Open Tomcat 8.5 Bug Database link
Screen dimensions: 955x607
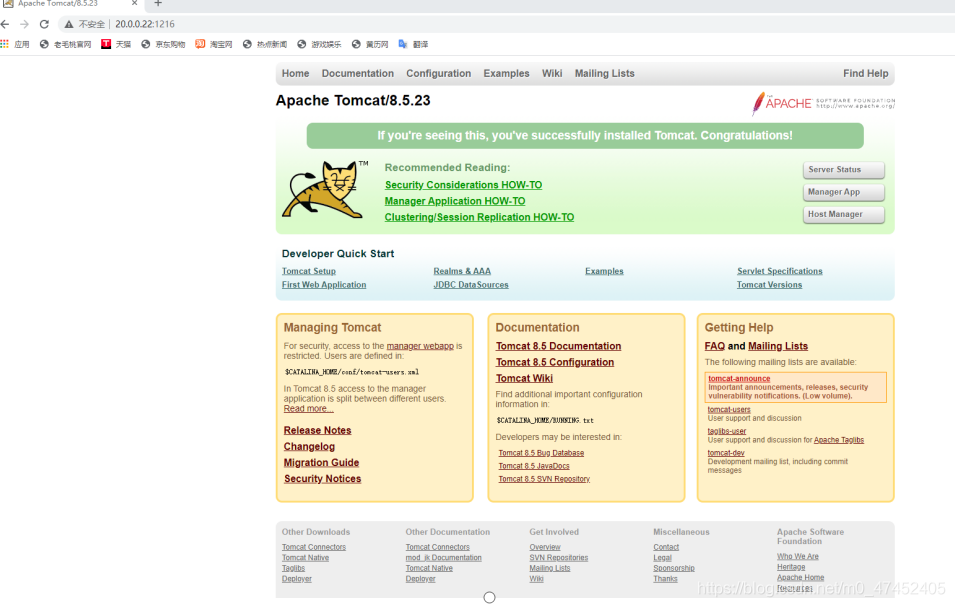pos(541,453)
